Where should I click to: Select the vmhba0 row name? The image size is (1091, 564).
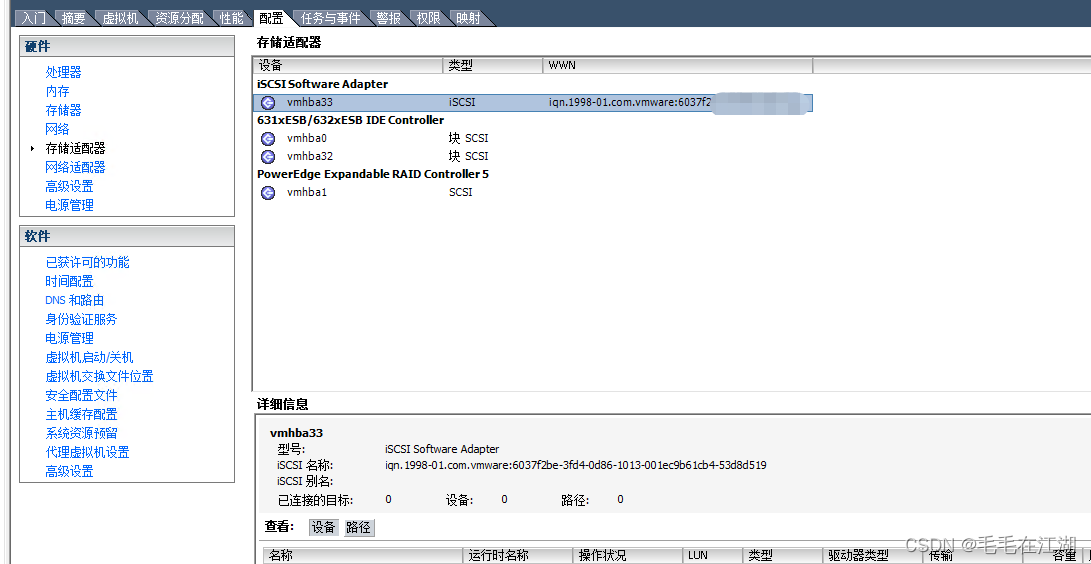coord(307,138)
